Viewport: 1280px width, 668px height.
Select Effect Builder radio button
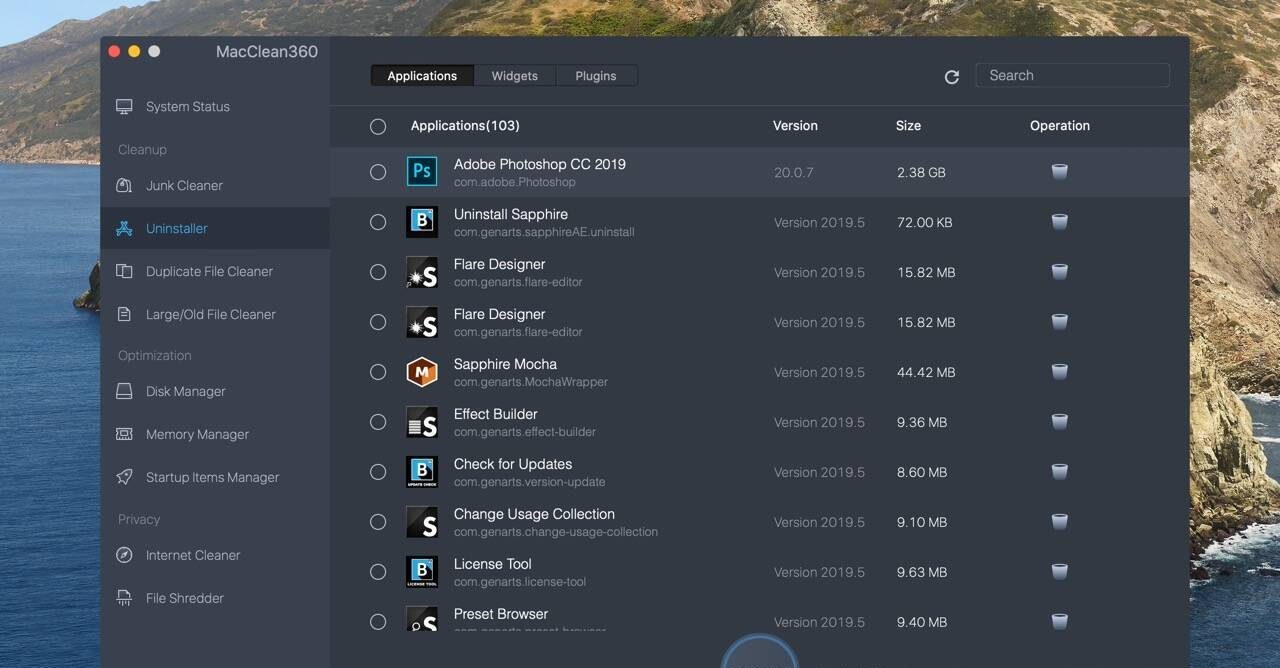click(x=378, y=422)
